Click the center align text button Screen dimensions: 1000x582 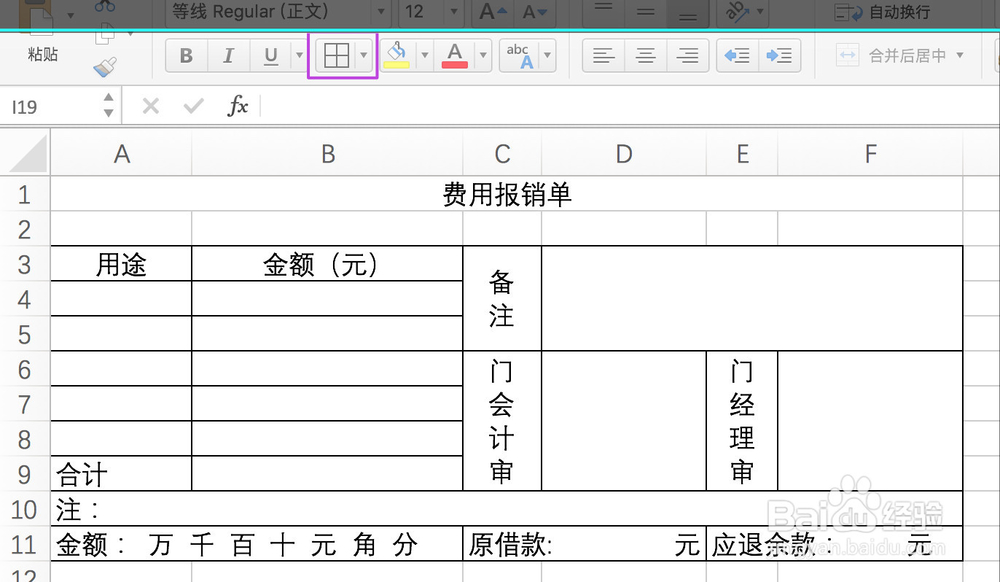(645, 55)
